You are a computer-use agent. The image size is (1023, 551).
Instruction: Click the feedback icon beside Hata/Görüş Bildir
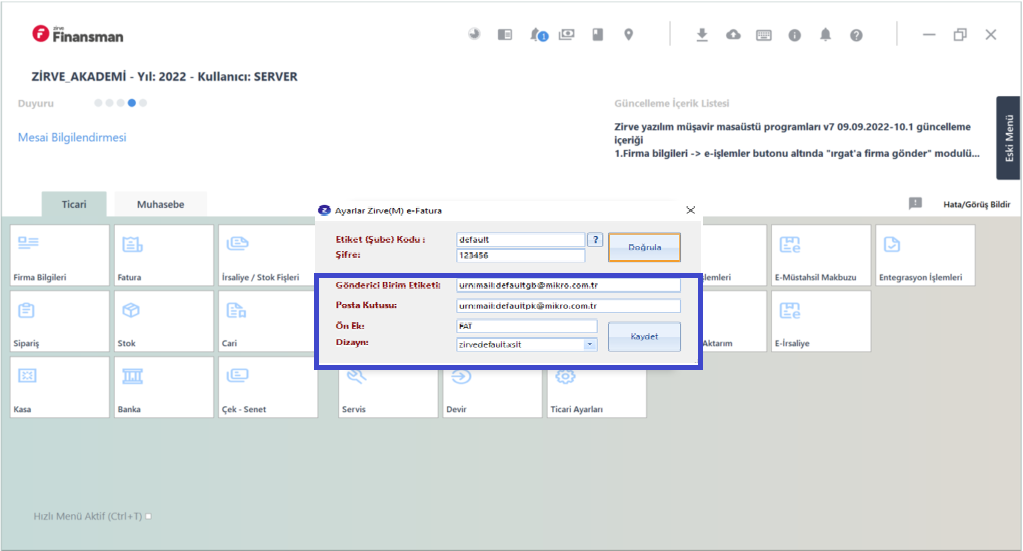click(915, 203)
